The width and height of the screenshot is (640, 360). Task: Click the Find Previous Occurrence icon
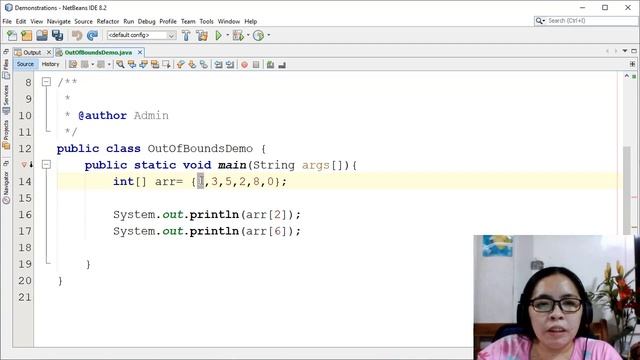click(x=131, y=64)
